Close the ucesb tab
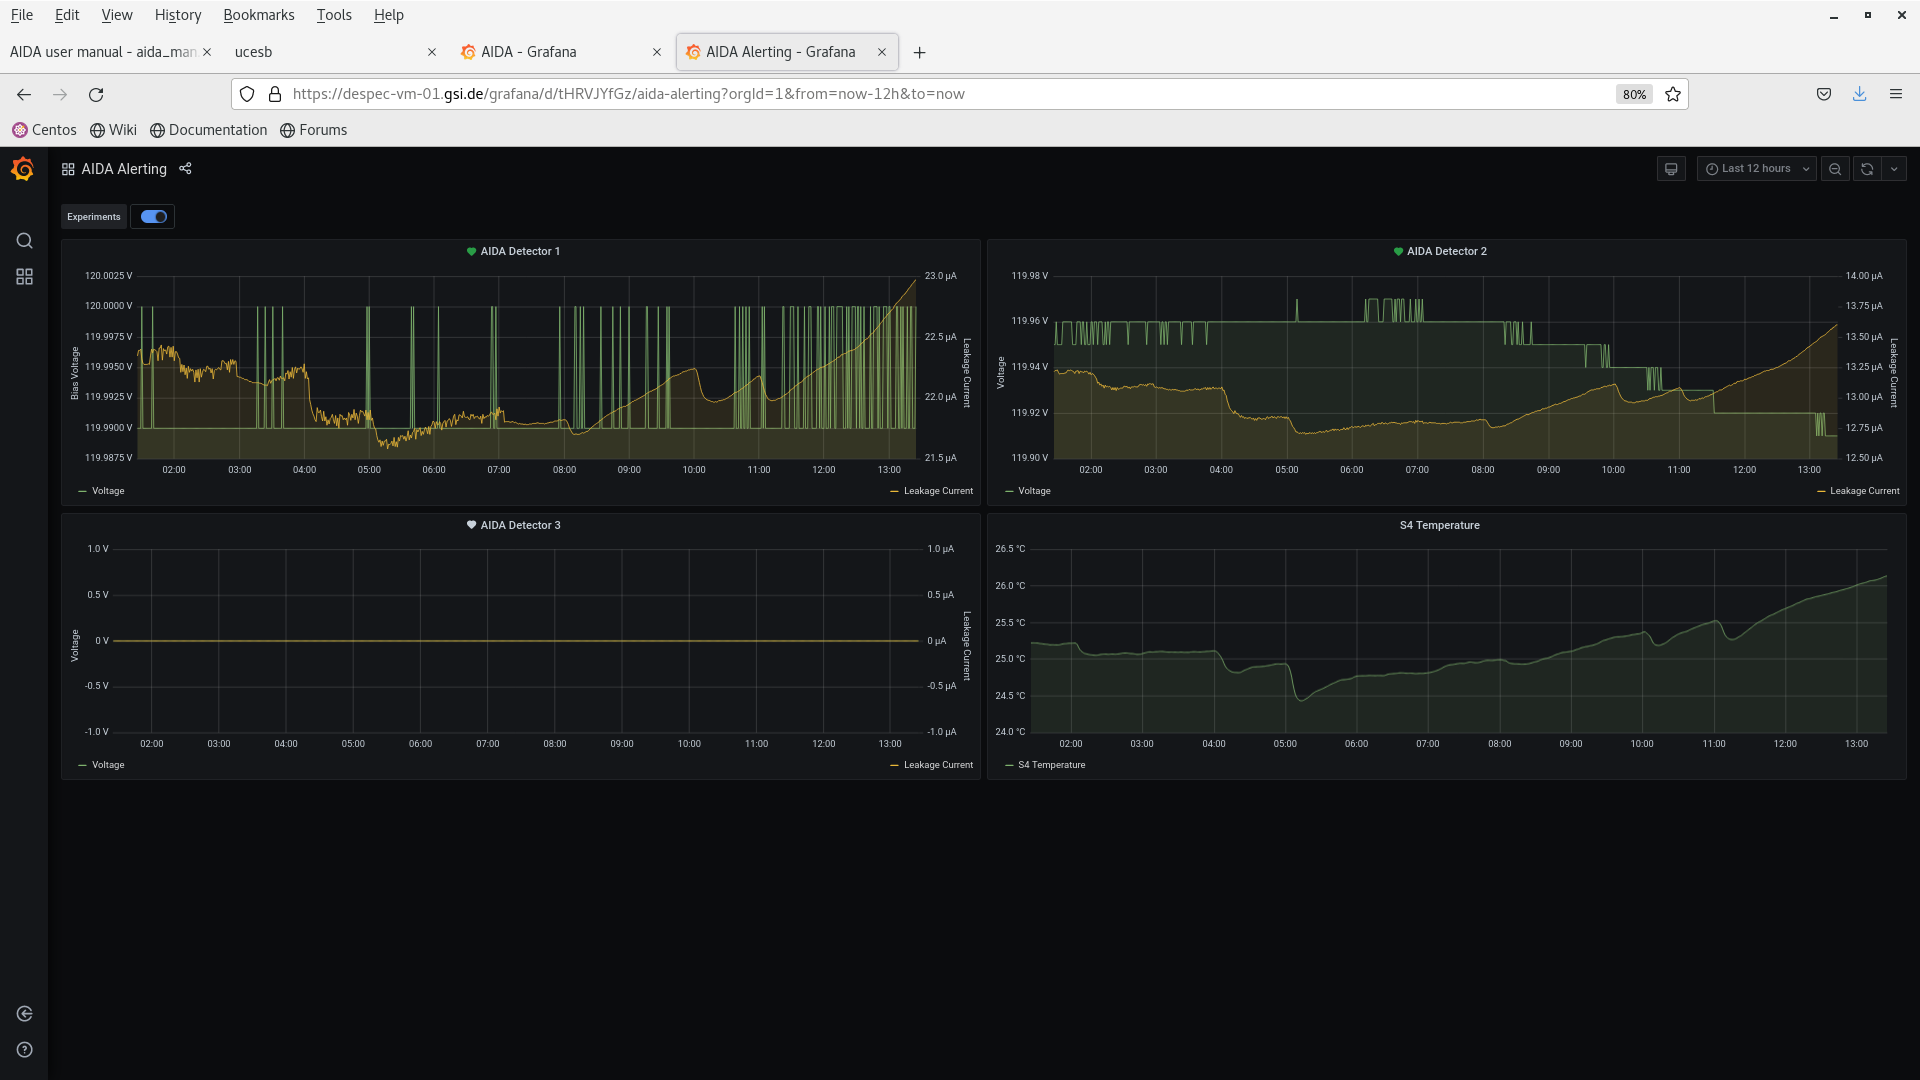The width and height of the screenshot is (1920, 1080). point(432,52)
